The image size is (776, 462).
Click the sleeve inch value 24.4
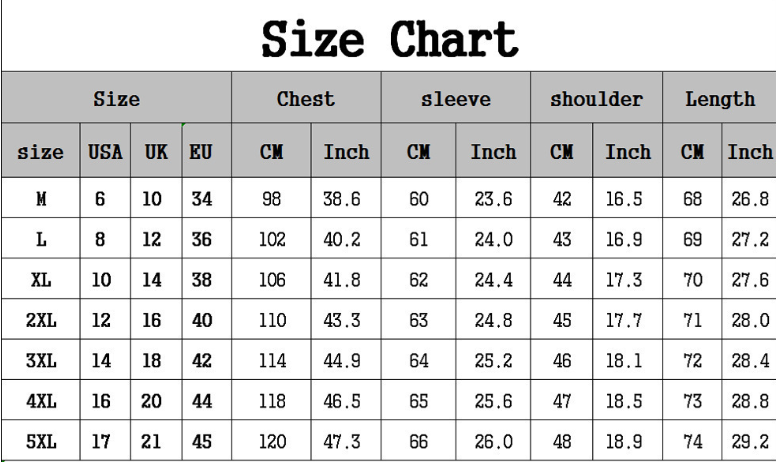coord(493,279)
